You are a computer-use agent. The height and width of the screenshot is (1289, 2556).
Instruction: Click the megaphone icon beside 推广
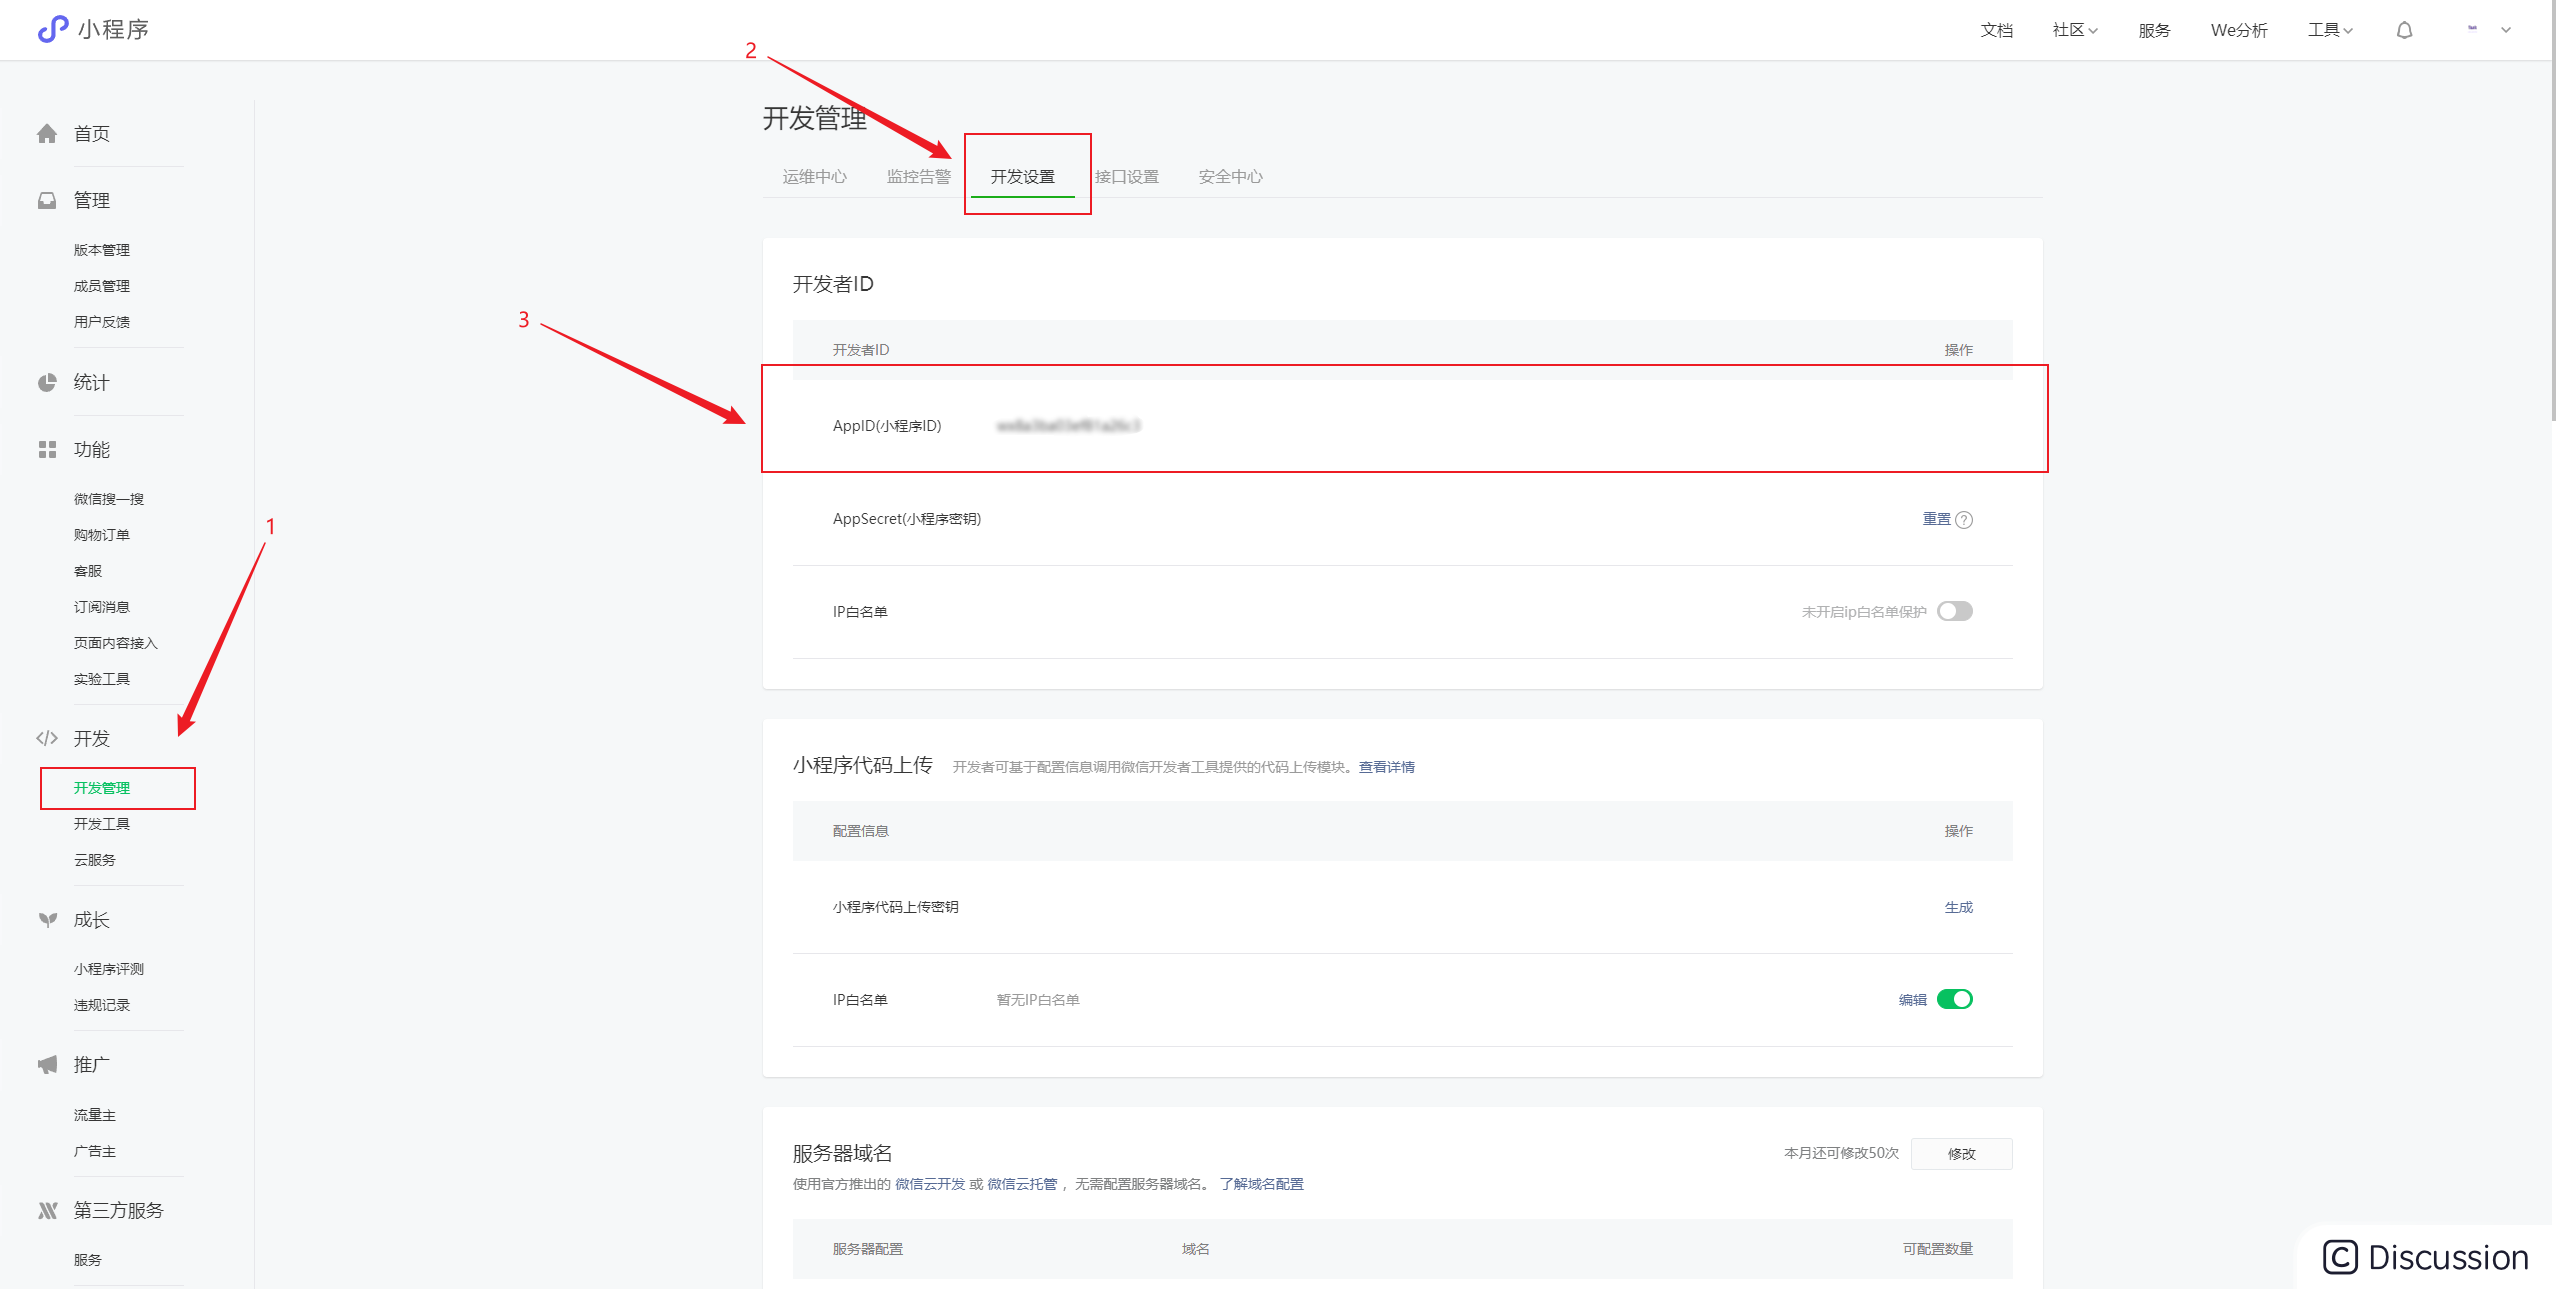tap(47, 1065)
